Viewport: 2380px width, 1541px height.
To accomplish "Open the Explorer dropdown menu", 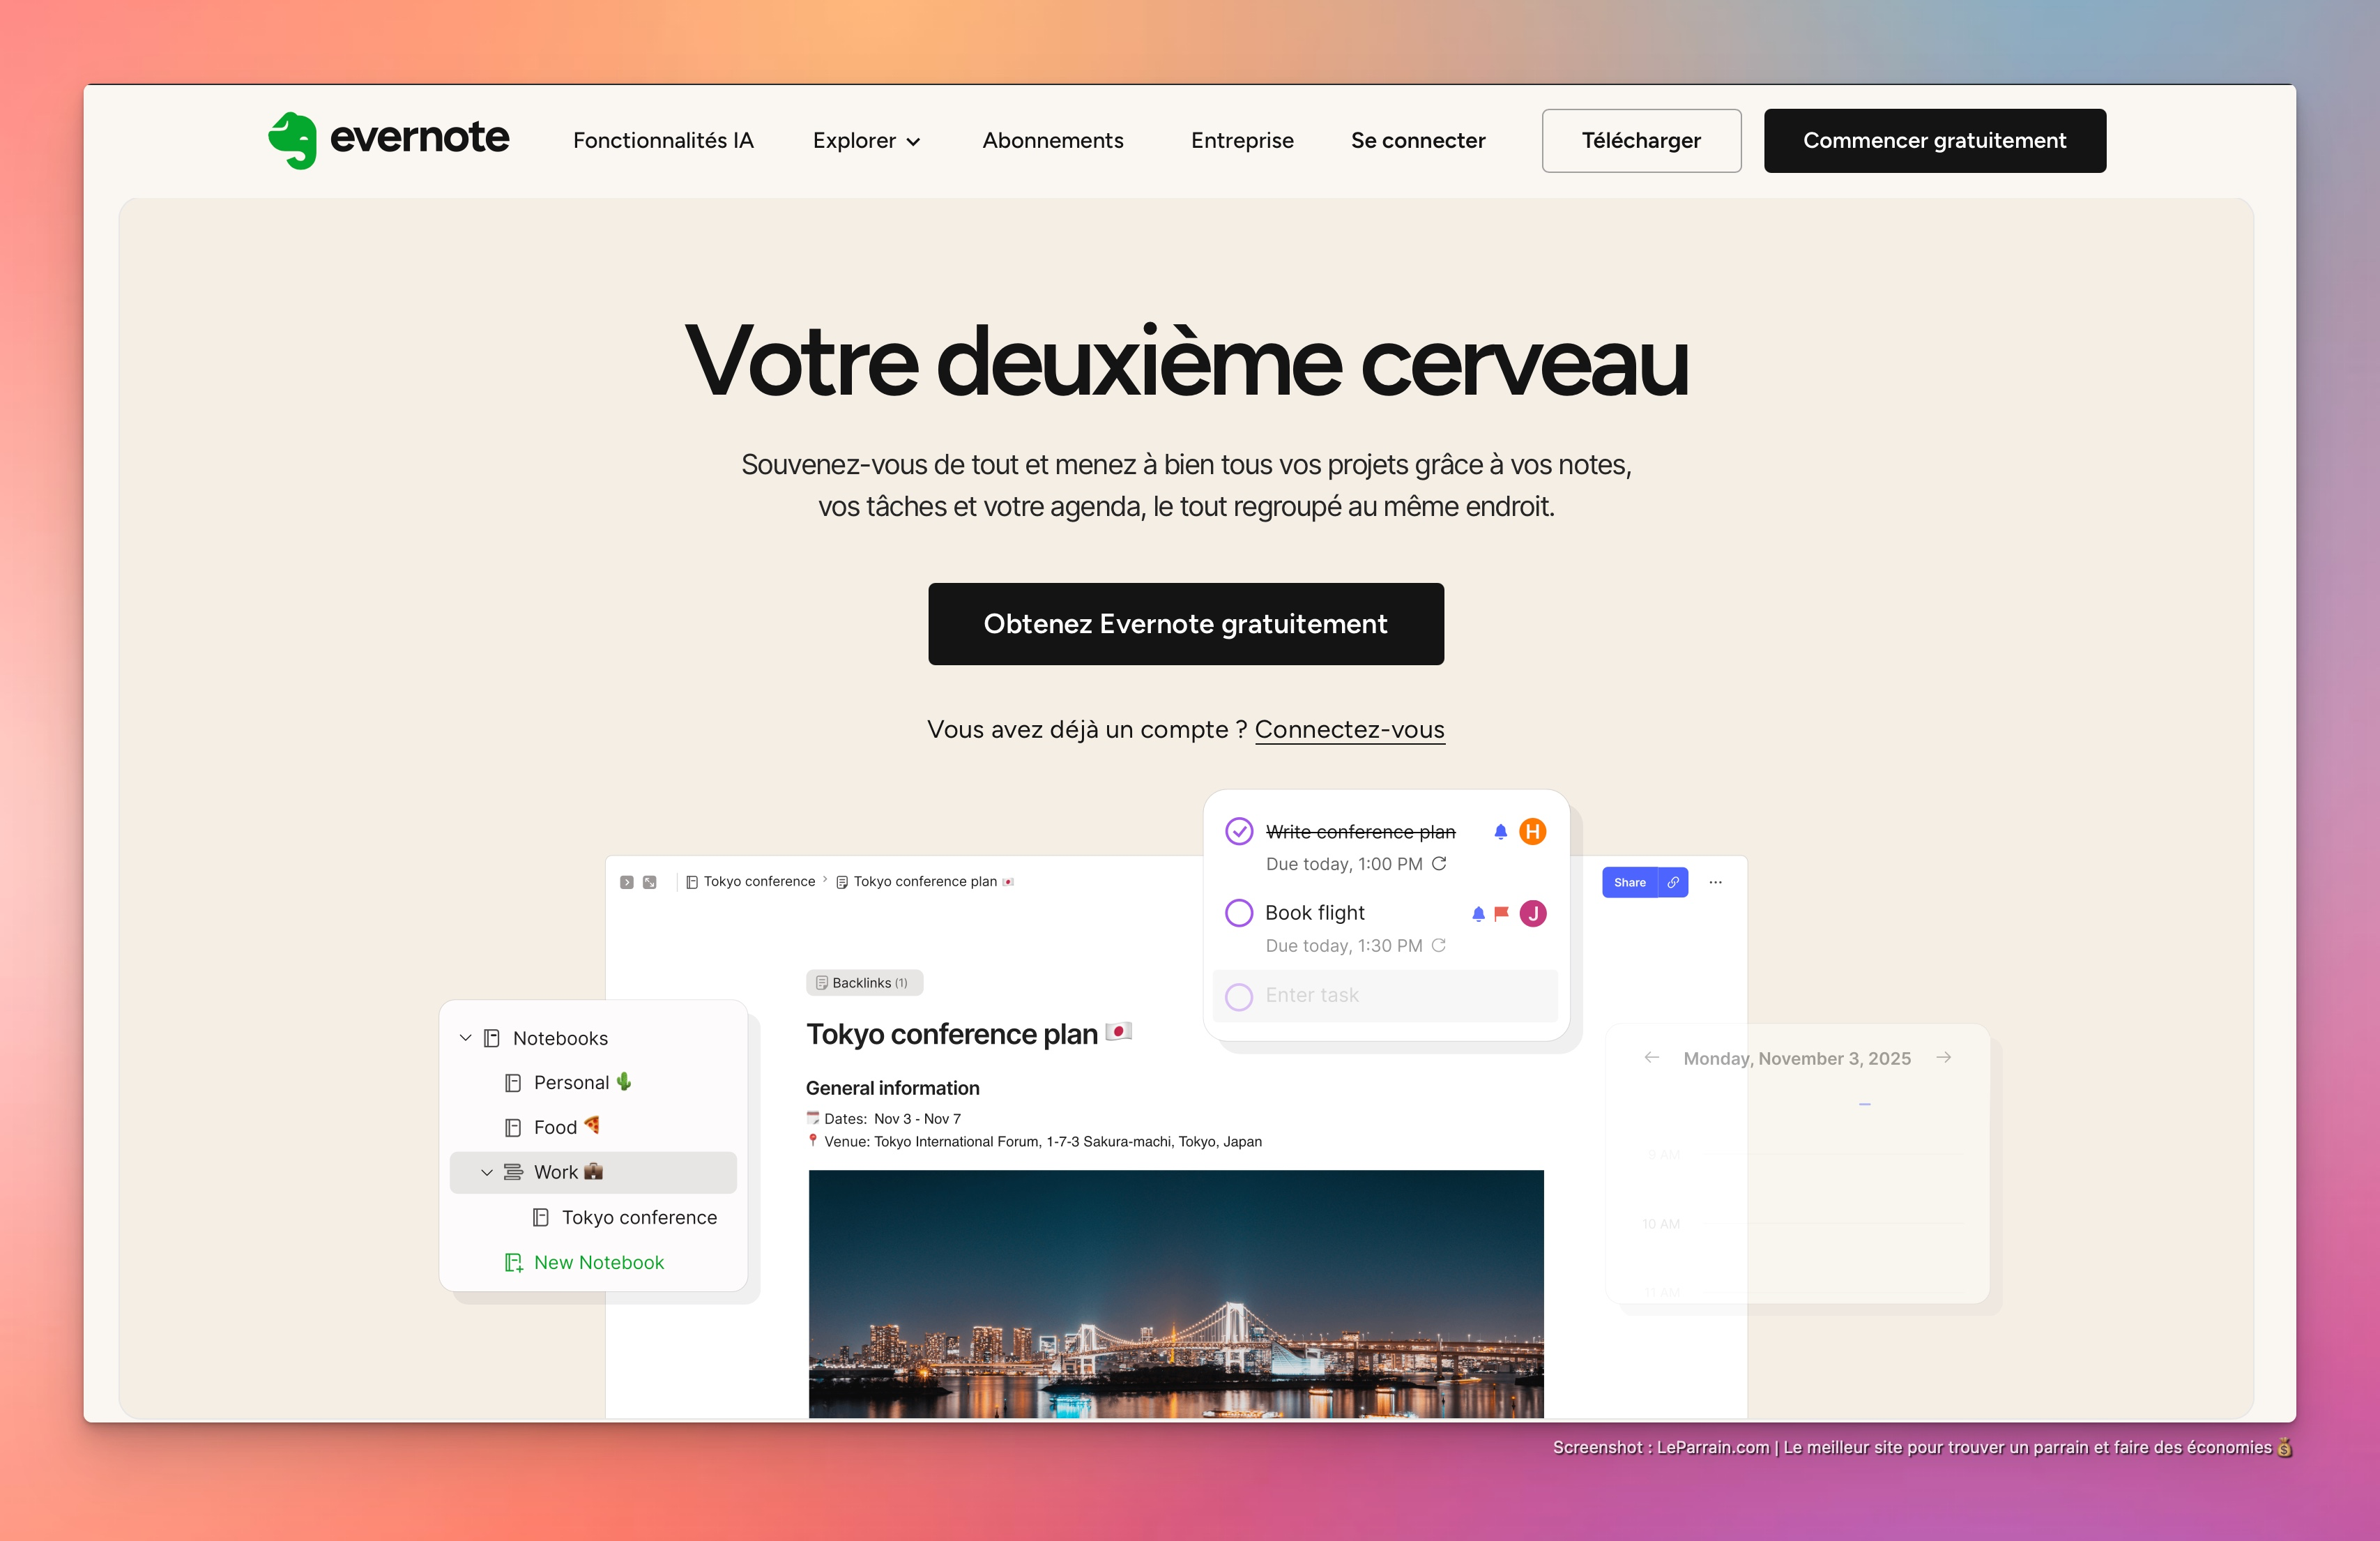I will point(866,141).
